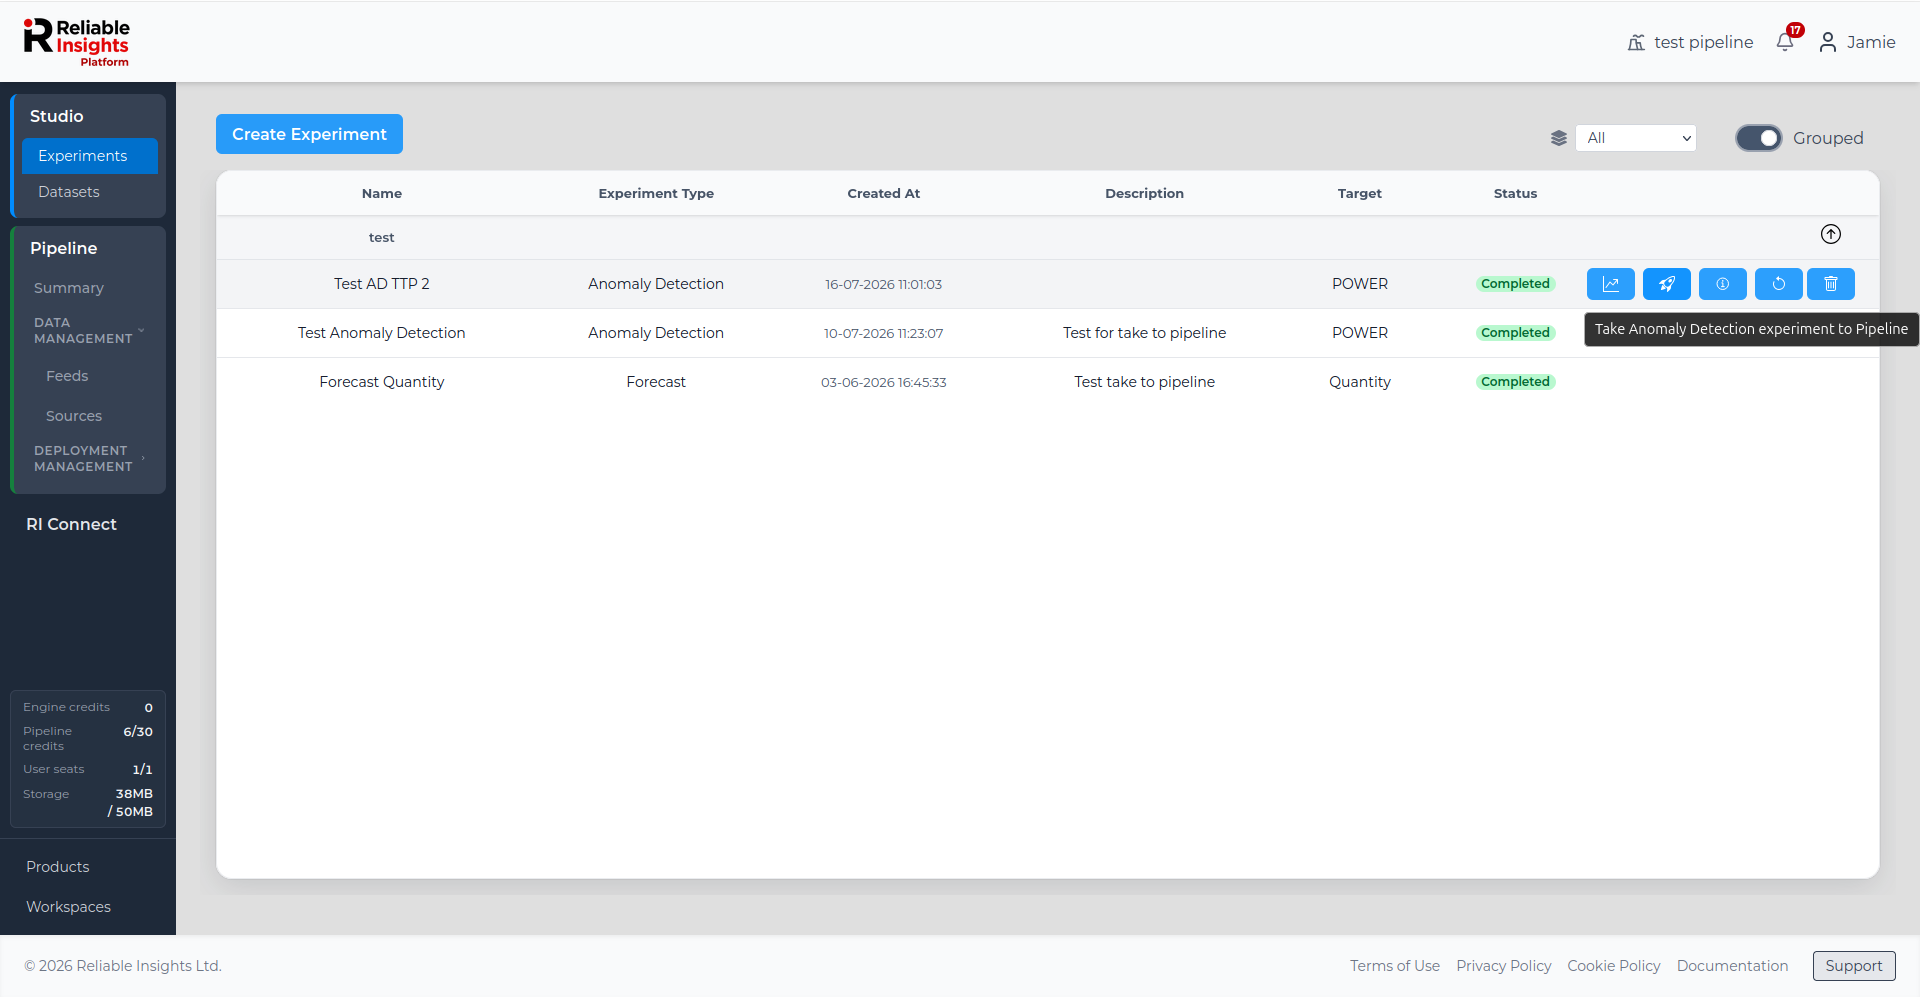Click description 'Test take to pipeline'
This screenshot has width=1920, height=997.
tap(1145, 382)
